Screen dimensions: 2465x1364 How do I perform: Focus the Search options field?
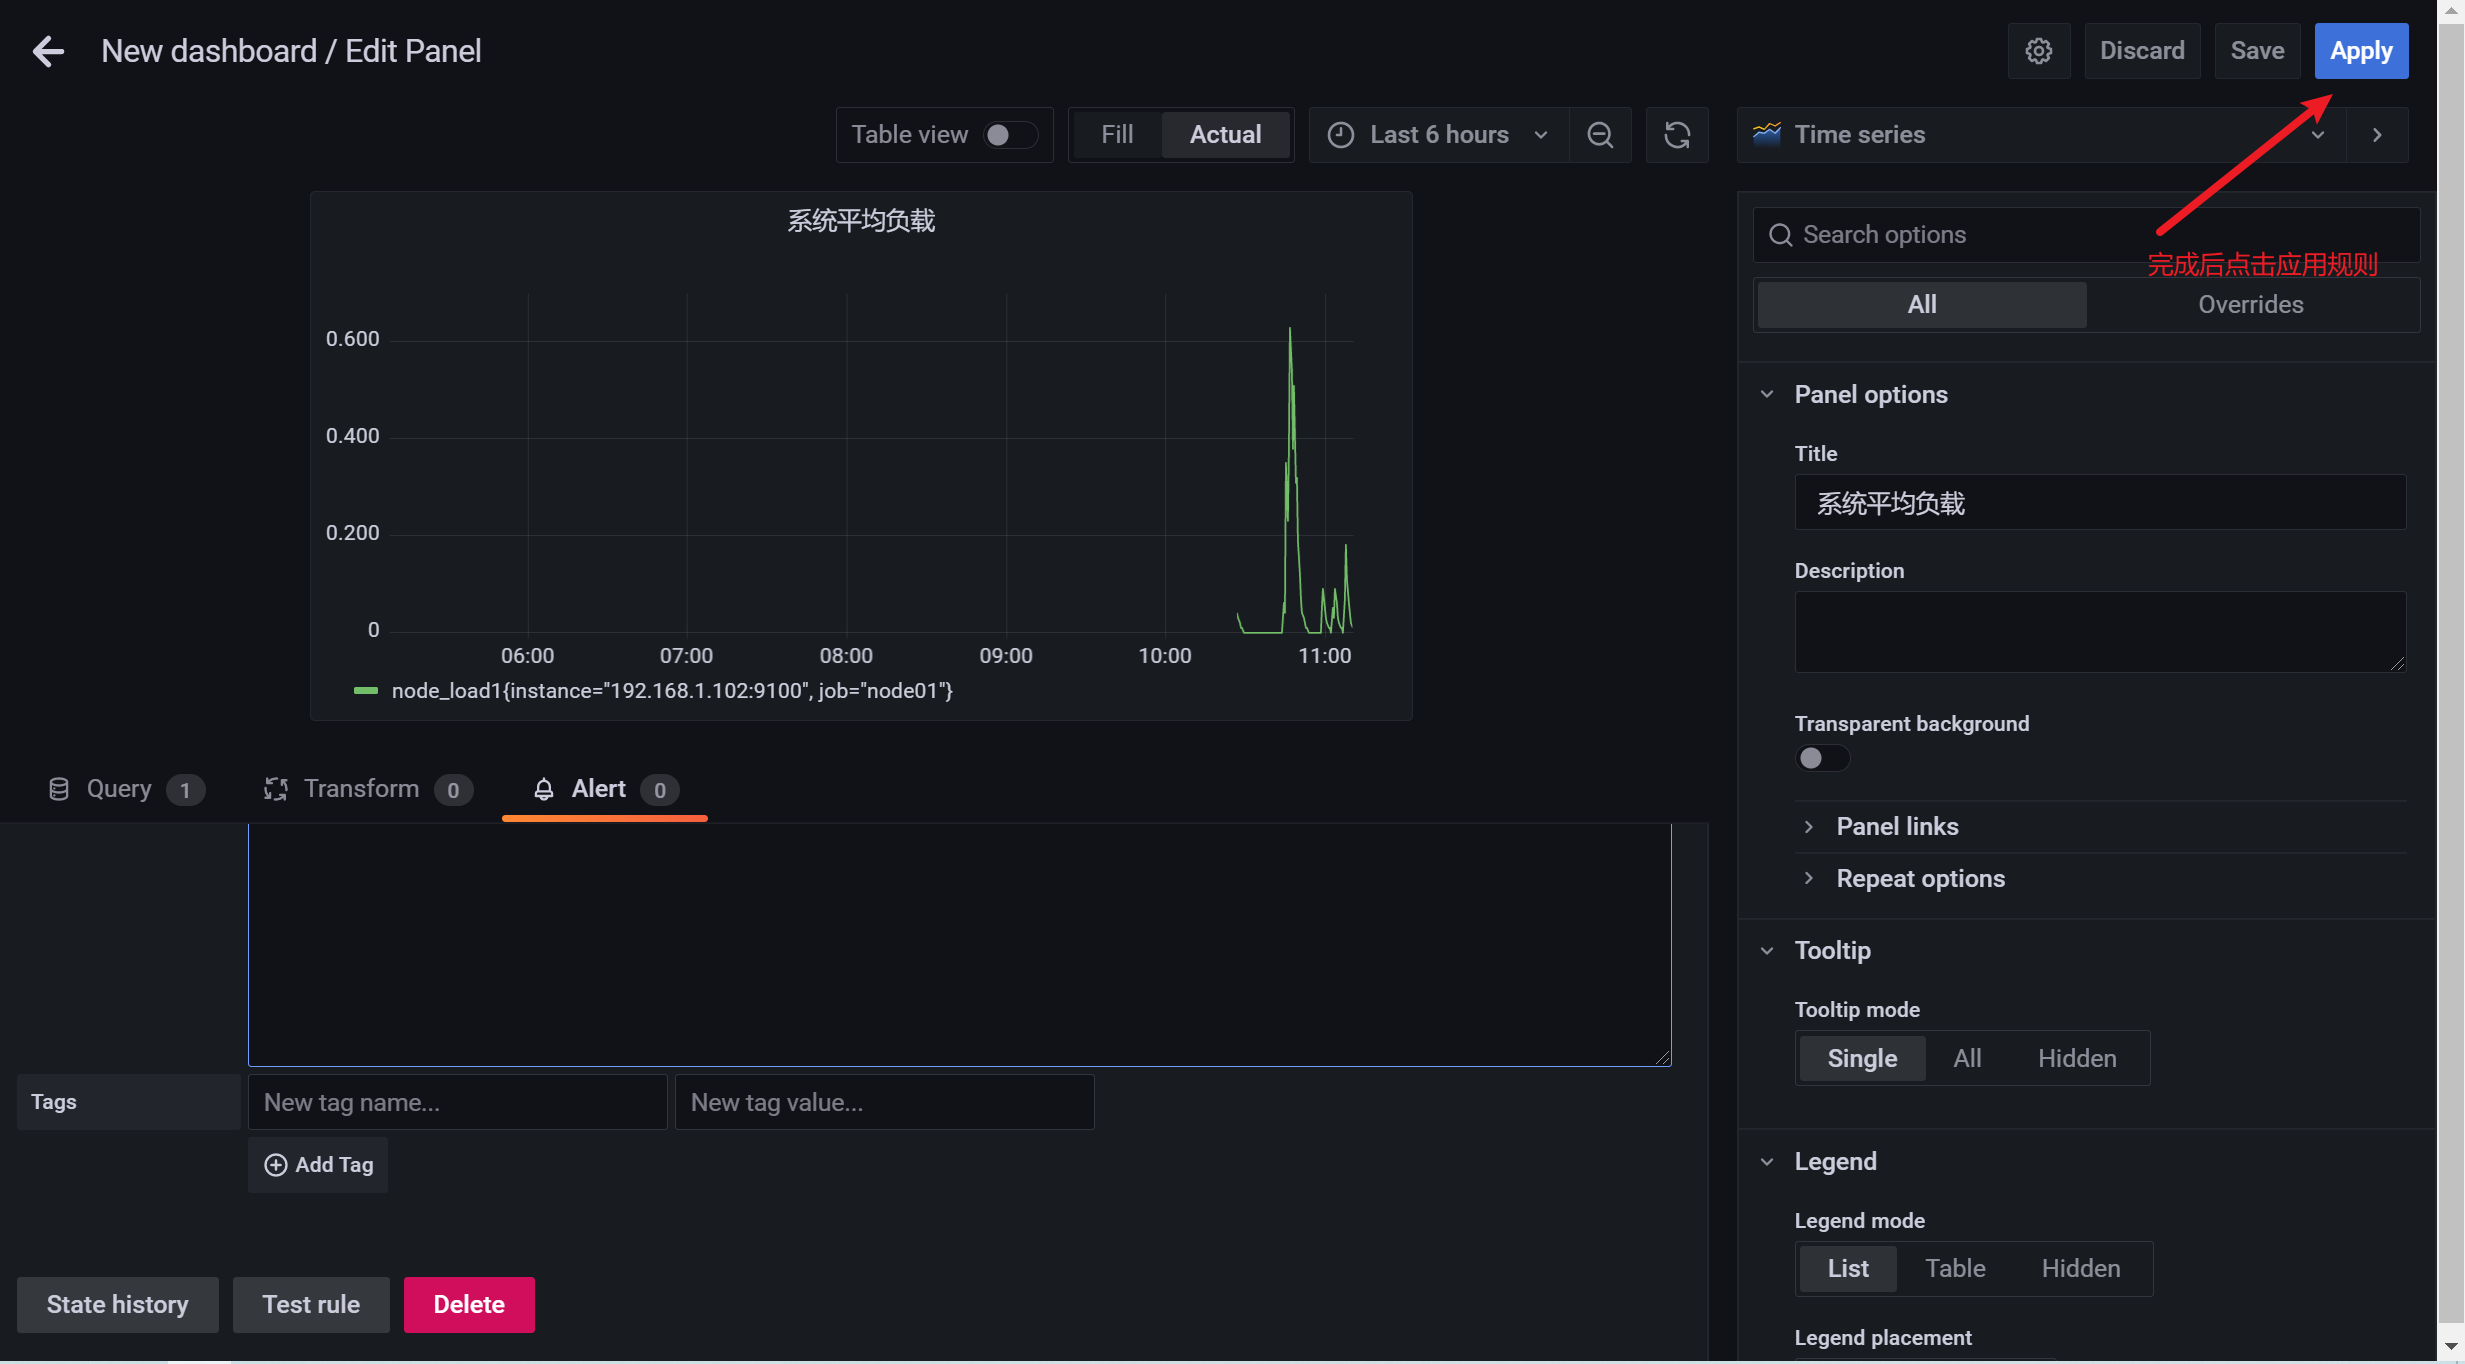click(2086, 235)
